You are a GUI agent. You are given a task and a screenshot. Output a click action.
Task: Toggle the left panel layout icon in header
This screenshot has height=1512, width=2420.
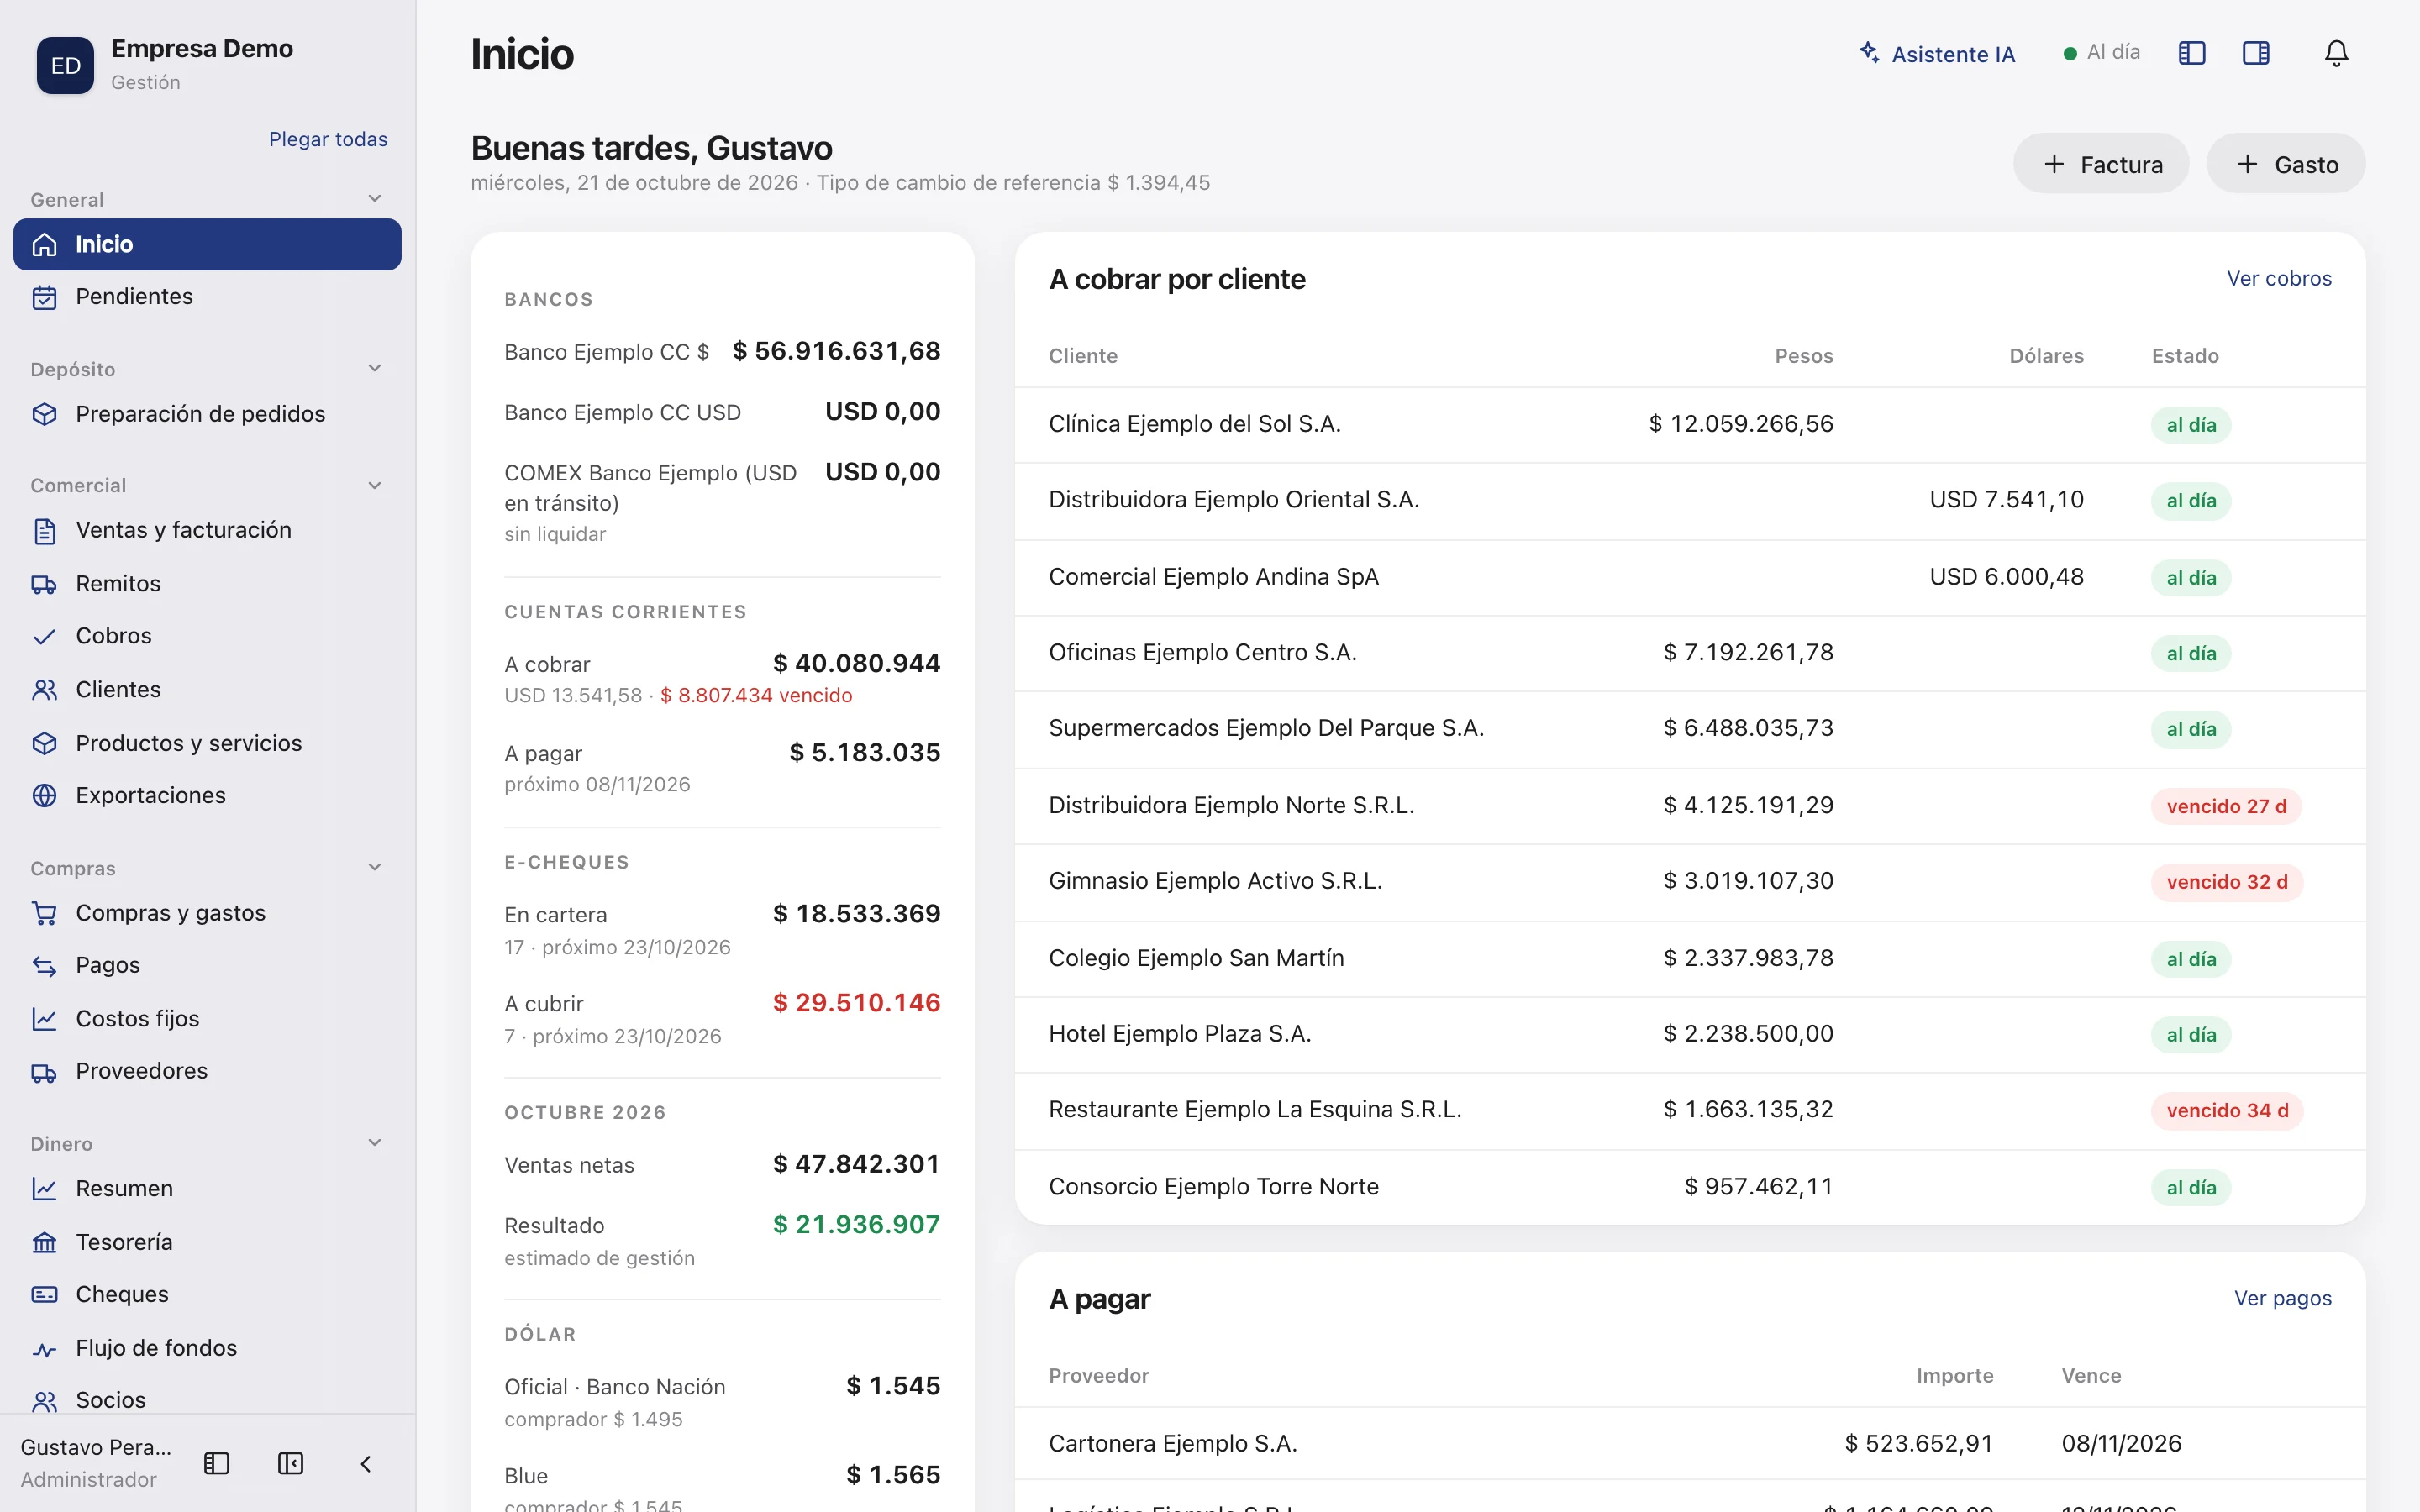point(2191,53)
